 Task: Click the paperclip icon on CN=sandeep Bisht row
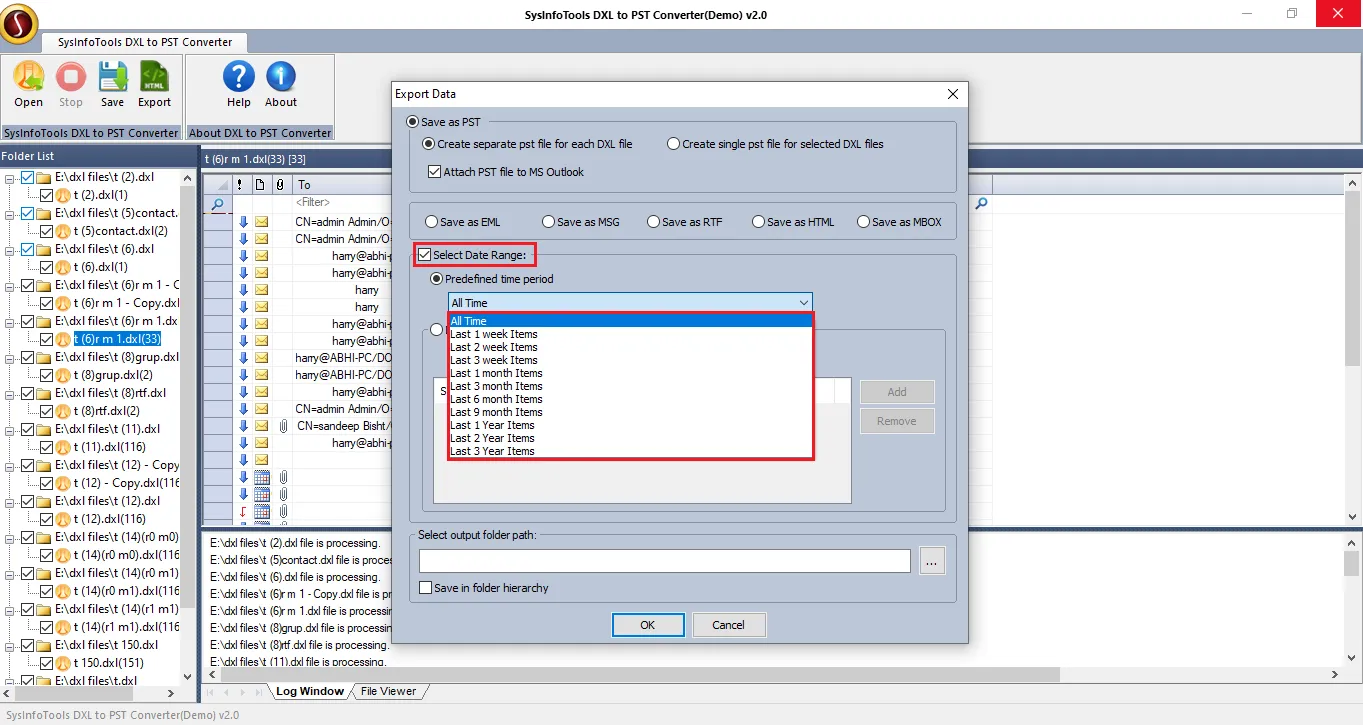pos(284,426)
